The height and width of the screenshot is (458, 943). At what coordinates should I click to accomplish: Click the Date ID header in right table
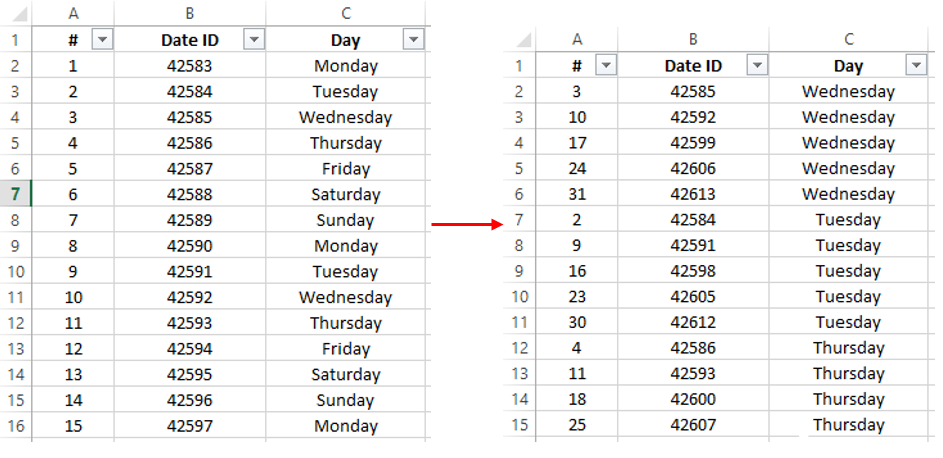click(x=693, y=66)
